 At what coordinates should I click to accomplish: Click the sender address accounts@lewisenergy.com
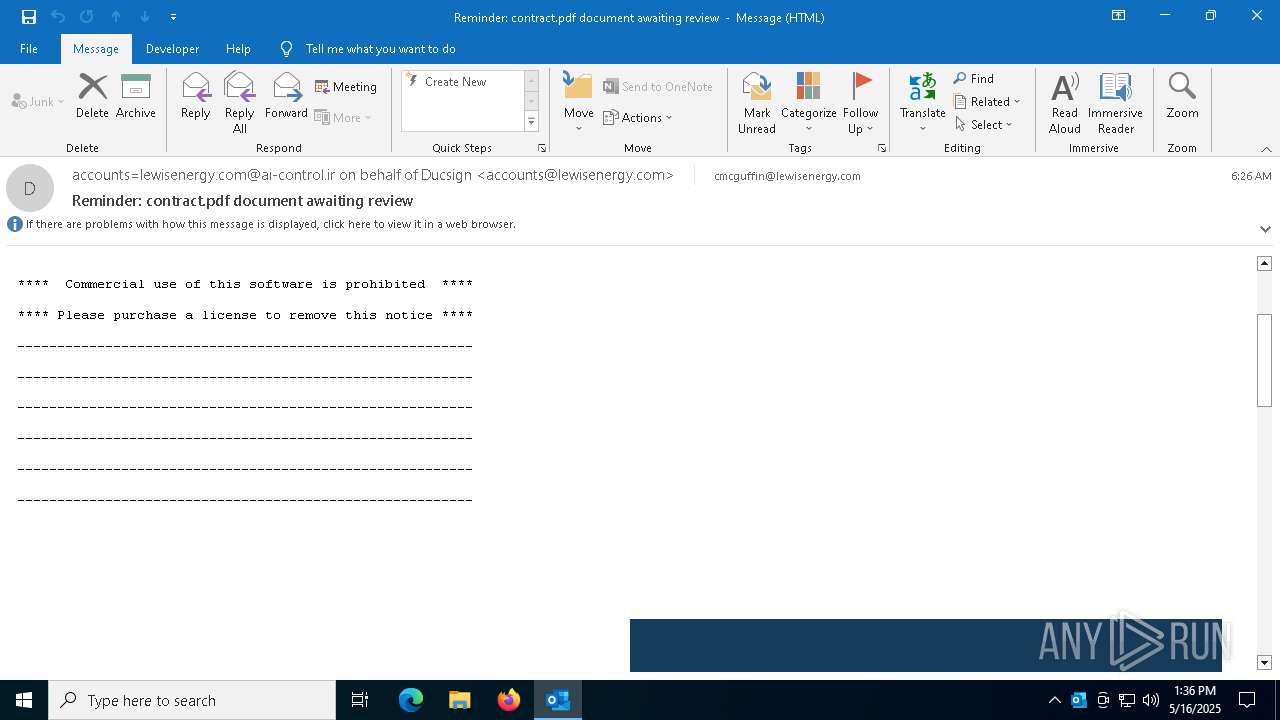click(576, 175)
